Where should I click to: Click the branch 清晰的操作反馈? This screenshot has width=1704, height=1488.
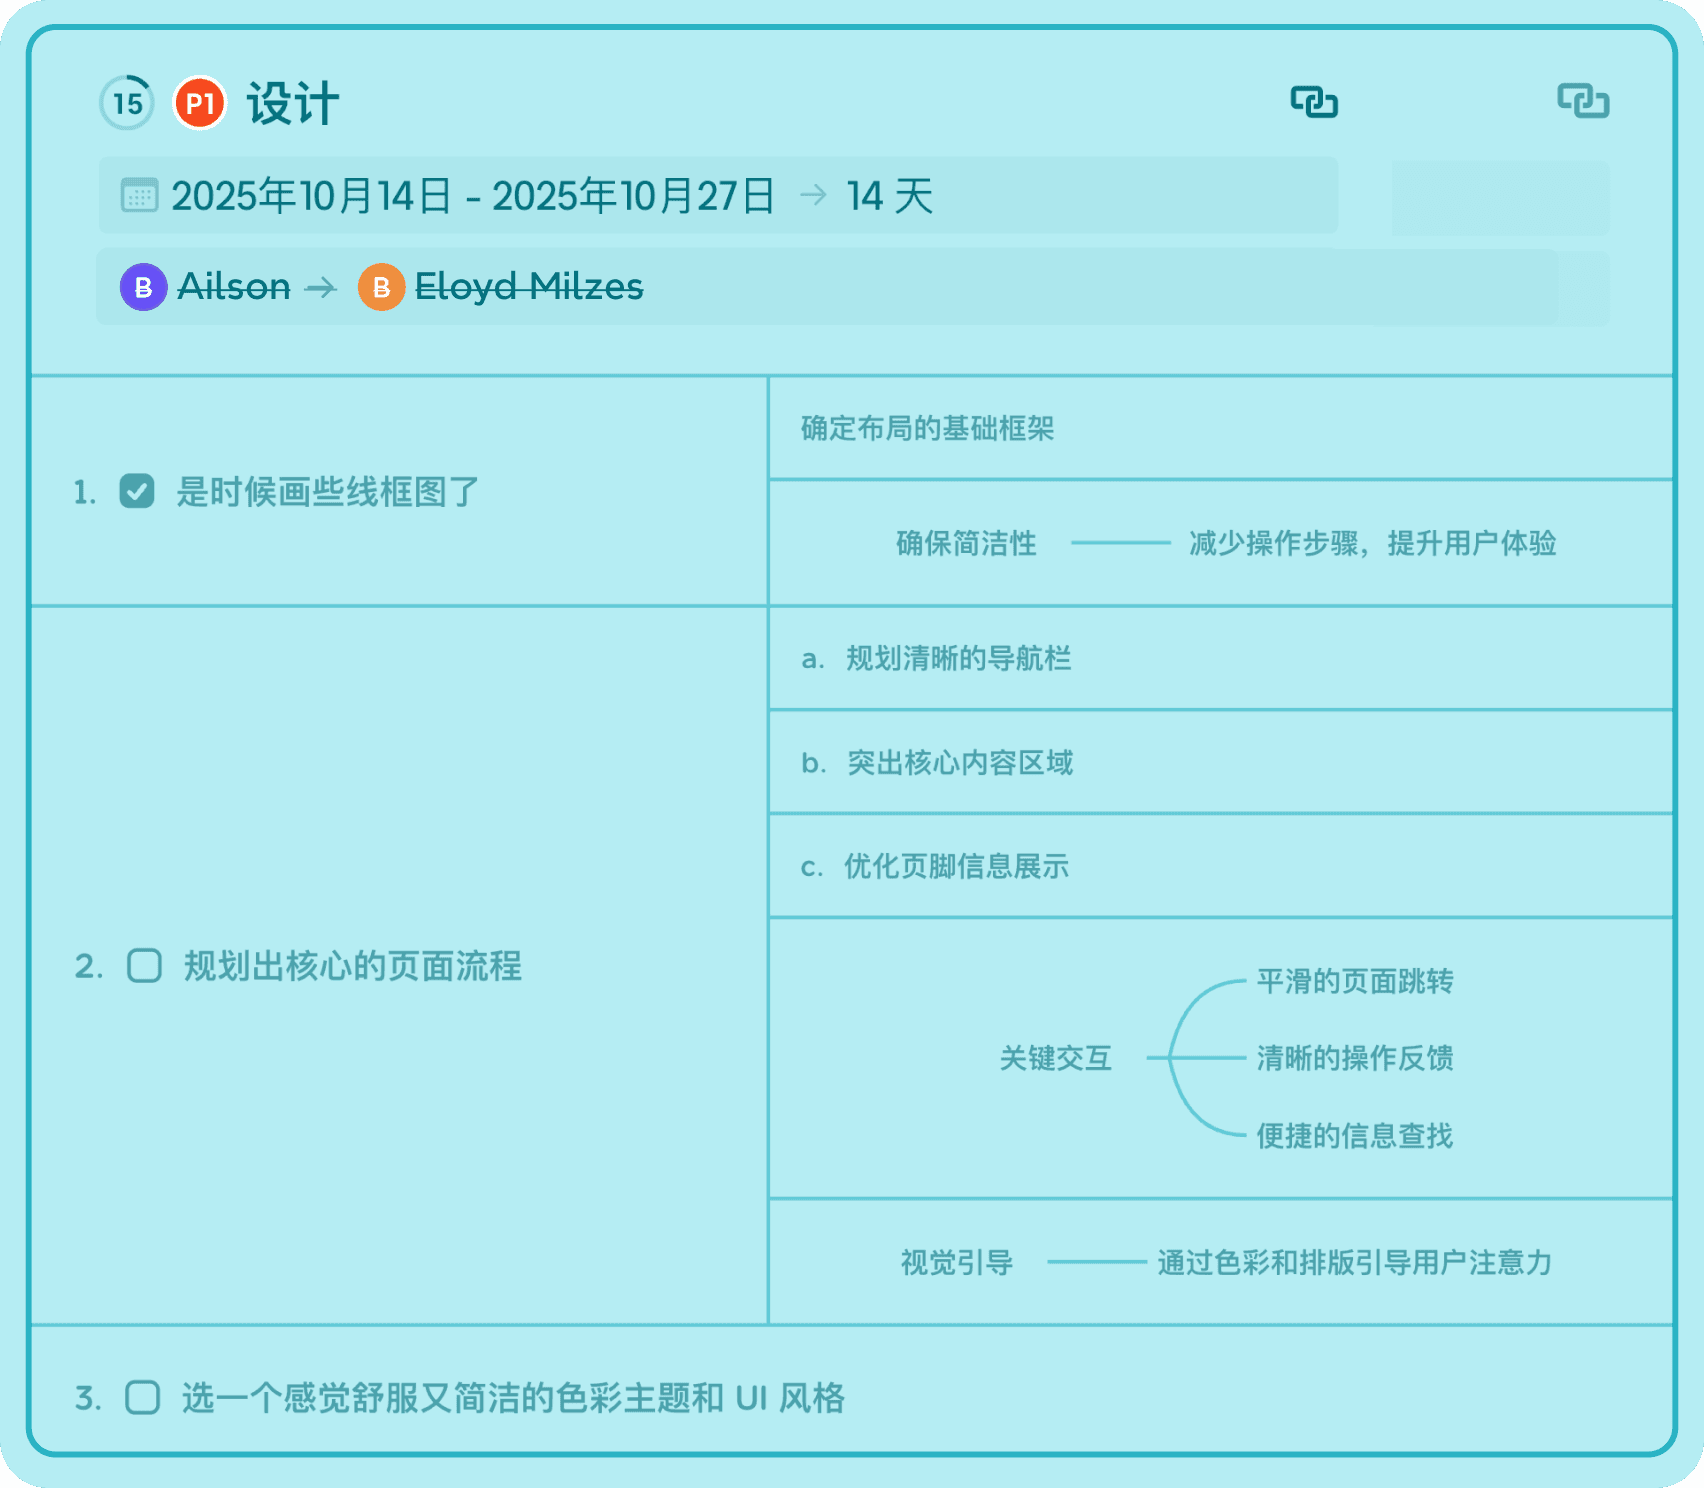1355,1058
